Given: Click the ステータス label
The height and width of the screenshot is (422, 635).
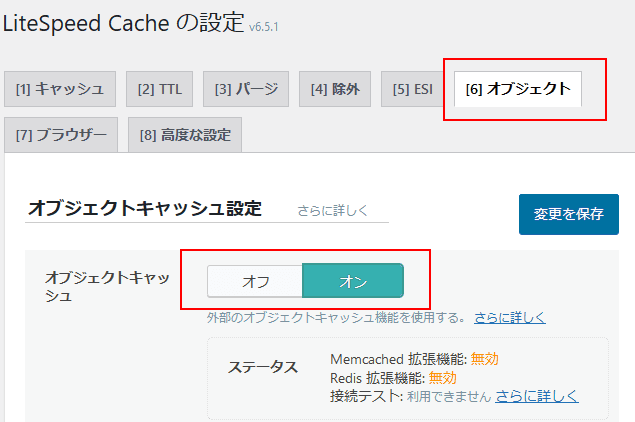Looking at the screenshot, I should pos(263,367).
